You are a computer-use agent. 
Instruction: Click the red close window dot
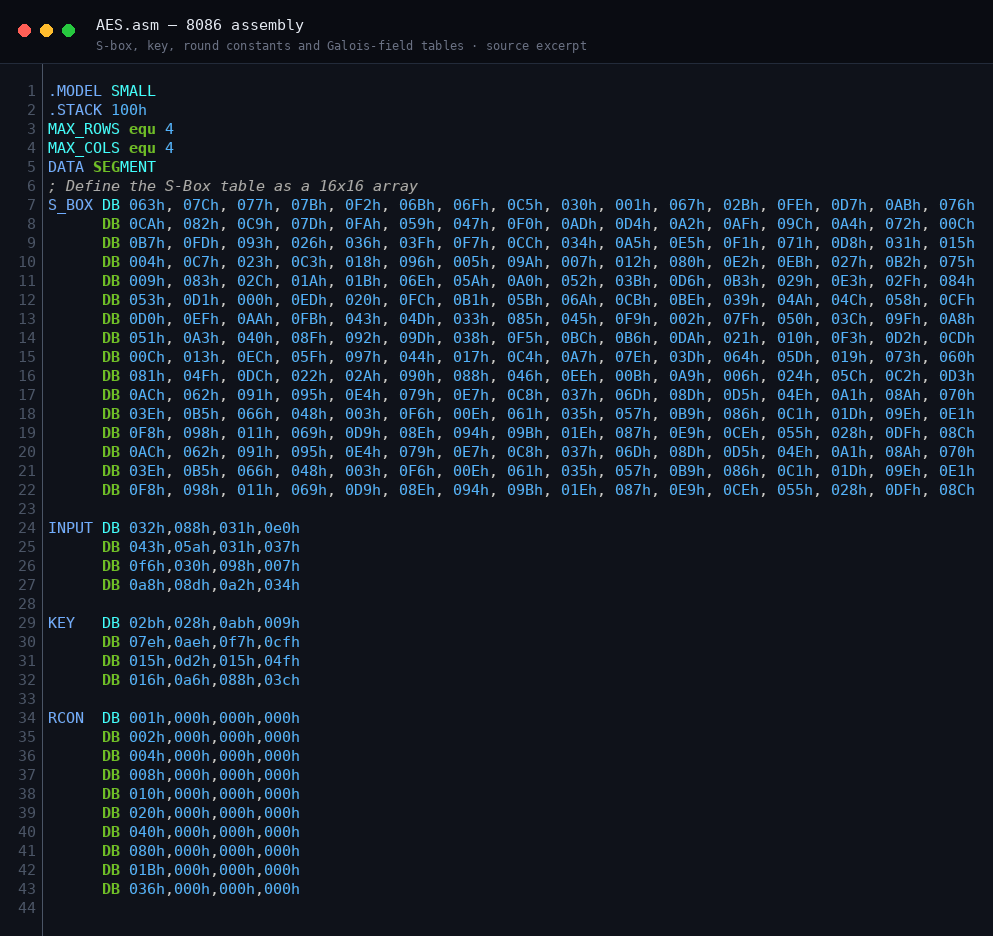(x=25, y=30)
